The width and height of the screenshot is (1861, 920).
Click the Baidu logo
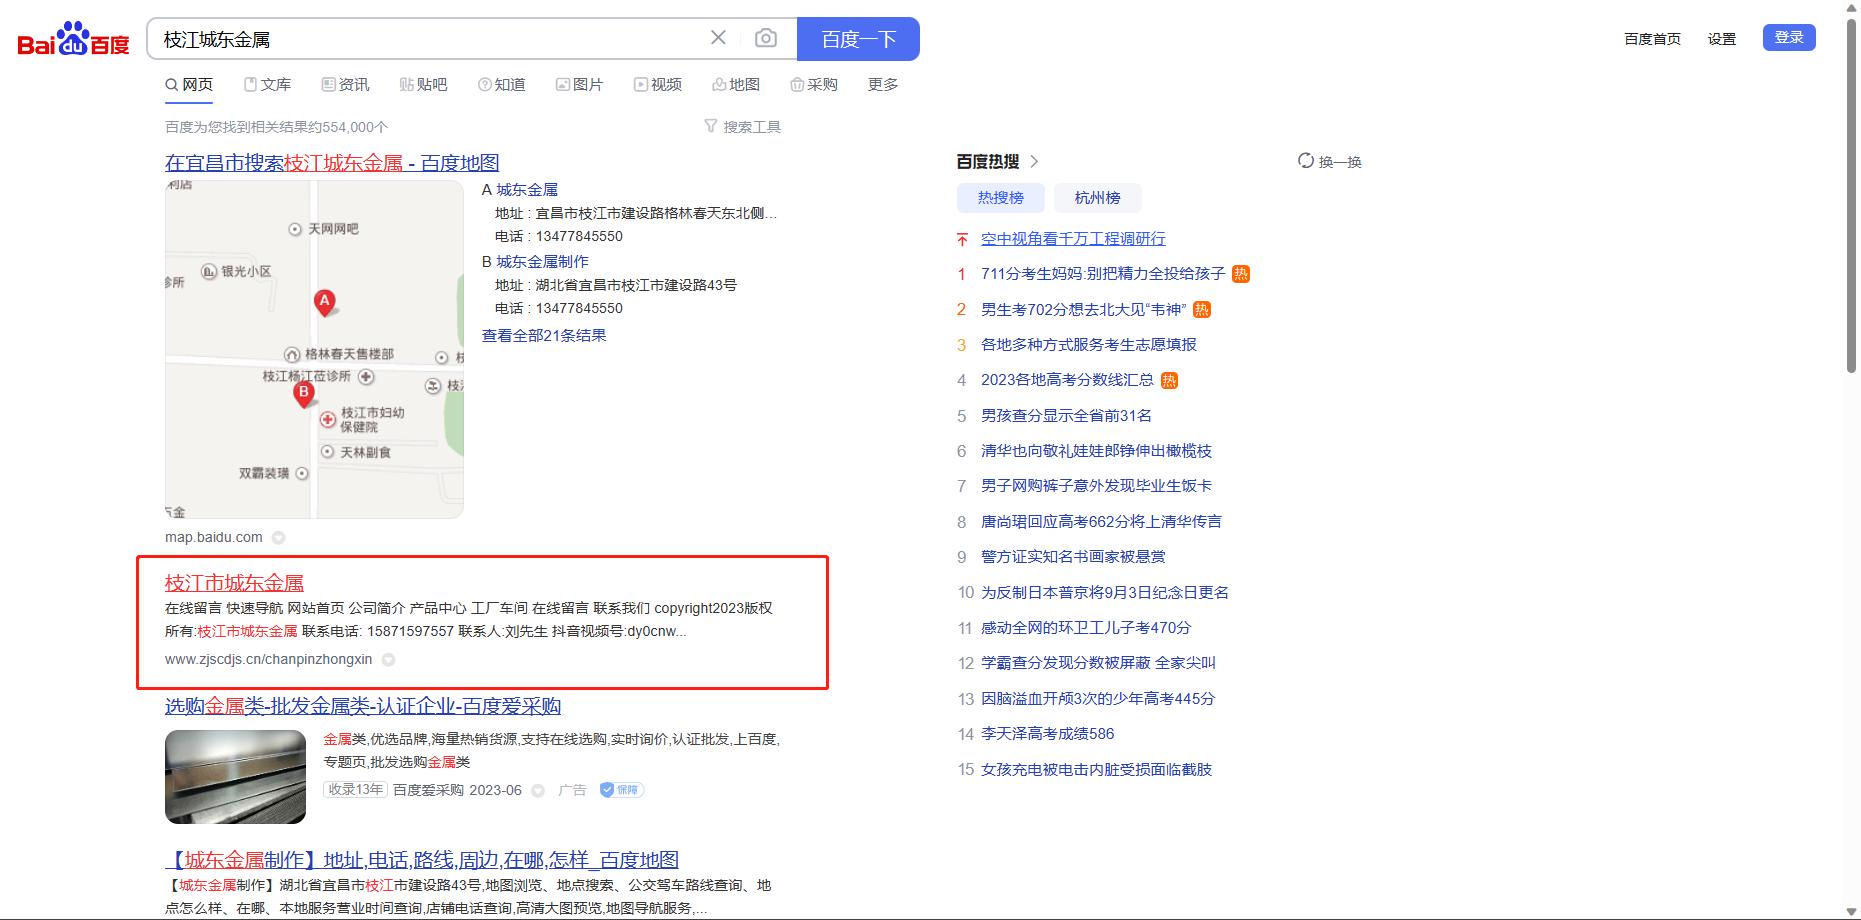[x=72, y=40]
